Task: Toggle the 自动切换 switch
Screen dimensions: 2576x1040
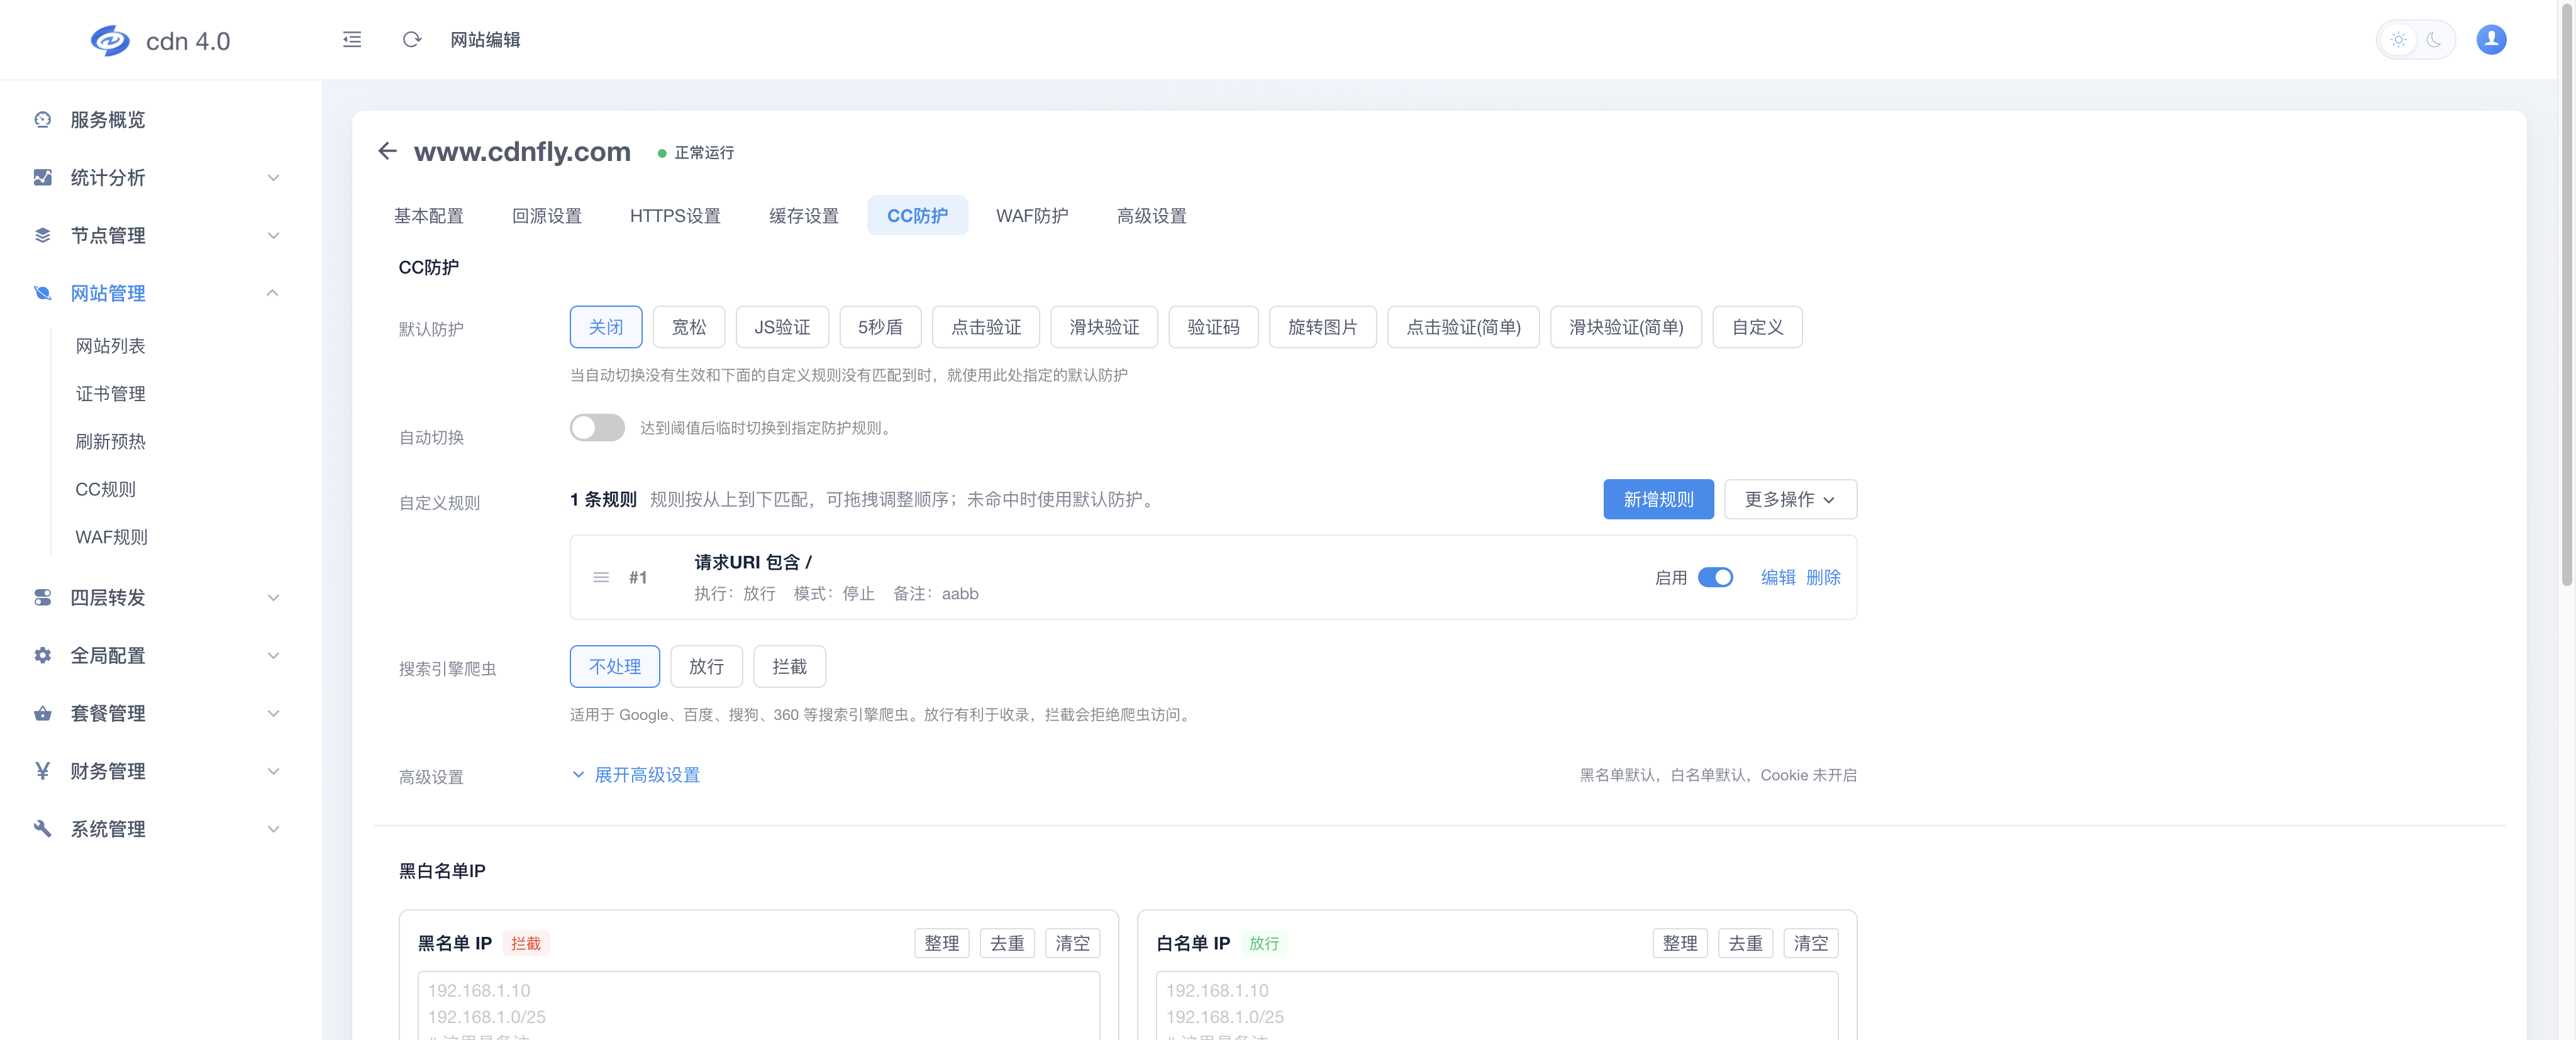Action: [x=597, y=428]
